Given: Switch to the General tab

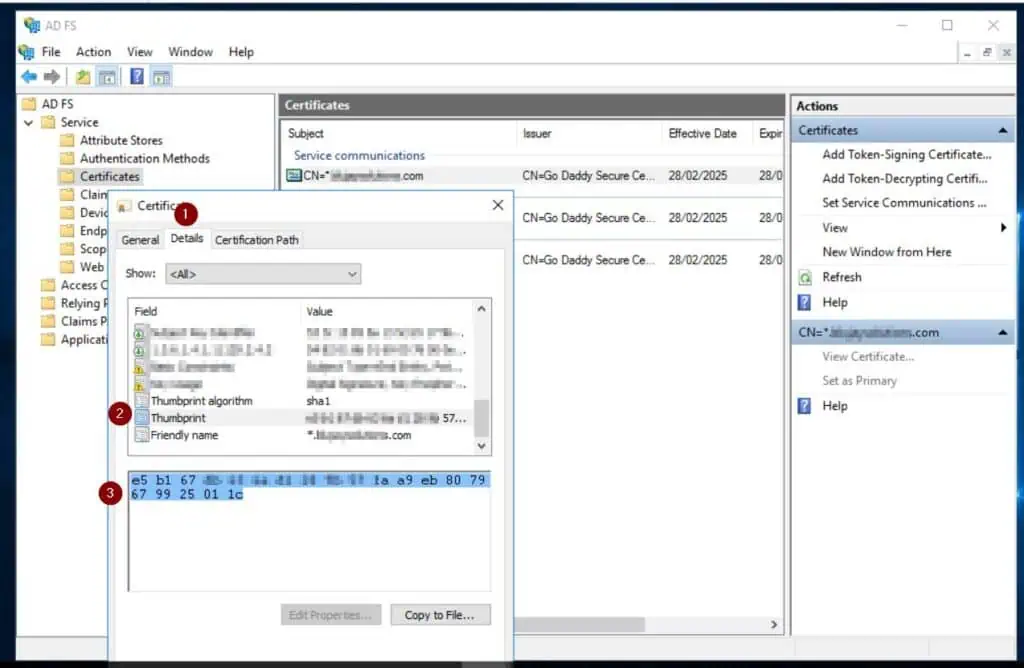Looking at the screenshot, I should coord(140,240).
